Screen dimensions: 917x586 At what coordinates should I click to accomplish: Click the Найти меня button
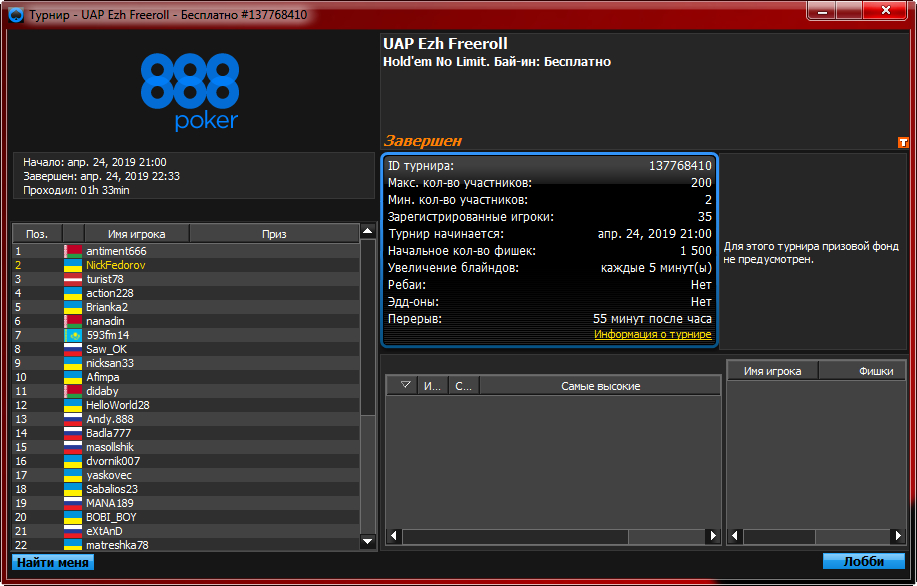pos(53,563)
